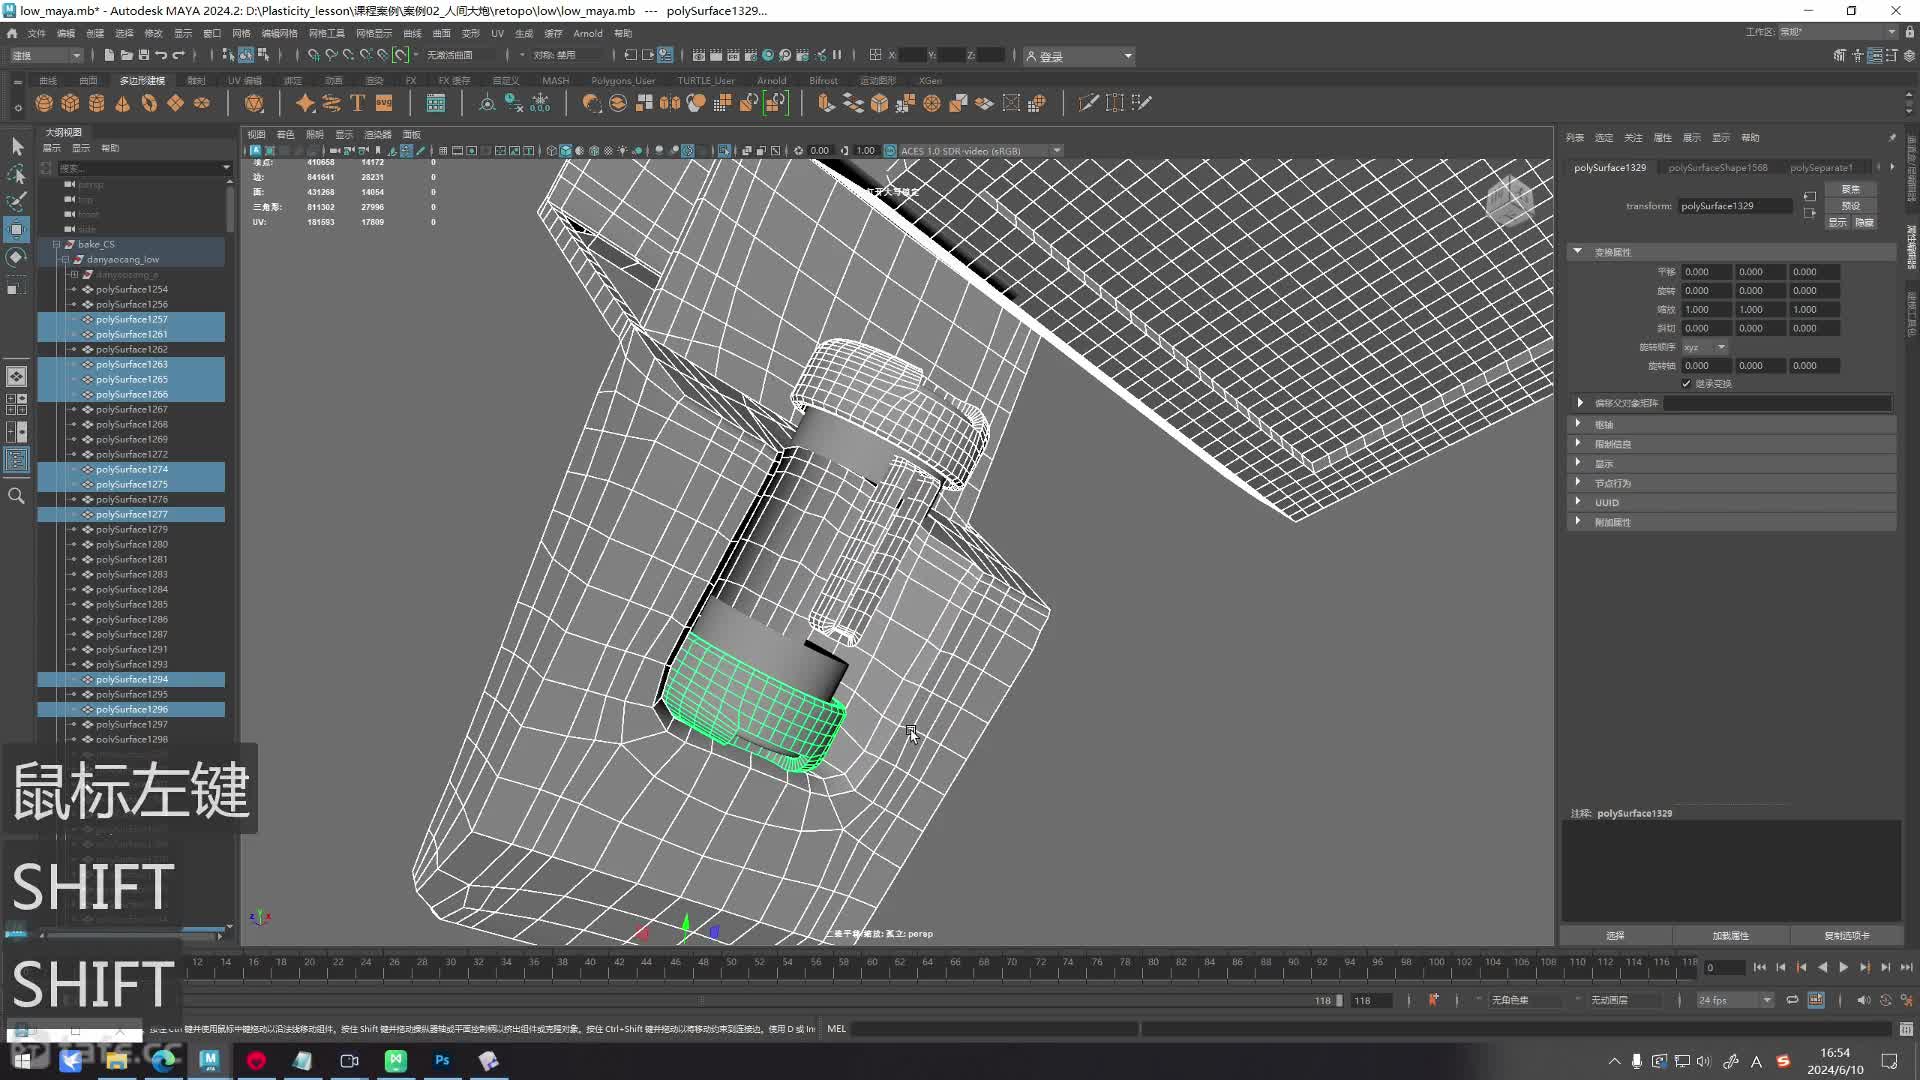Click the Save scene icon in the status line
The width and height of the screenshot is (1920, 1080).
[x=143, y=55]
